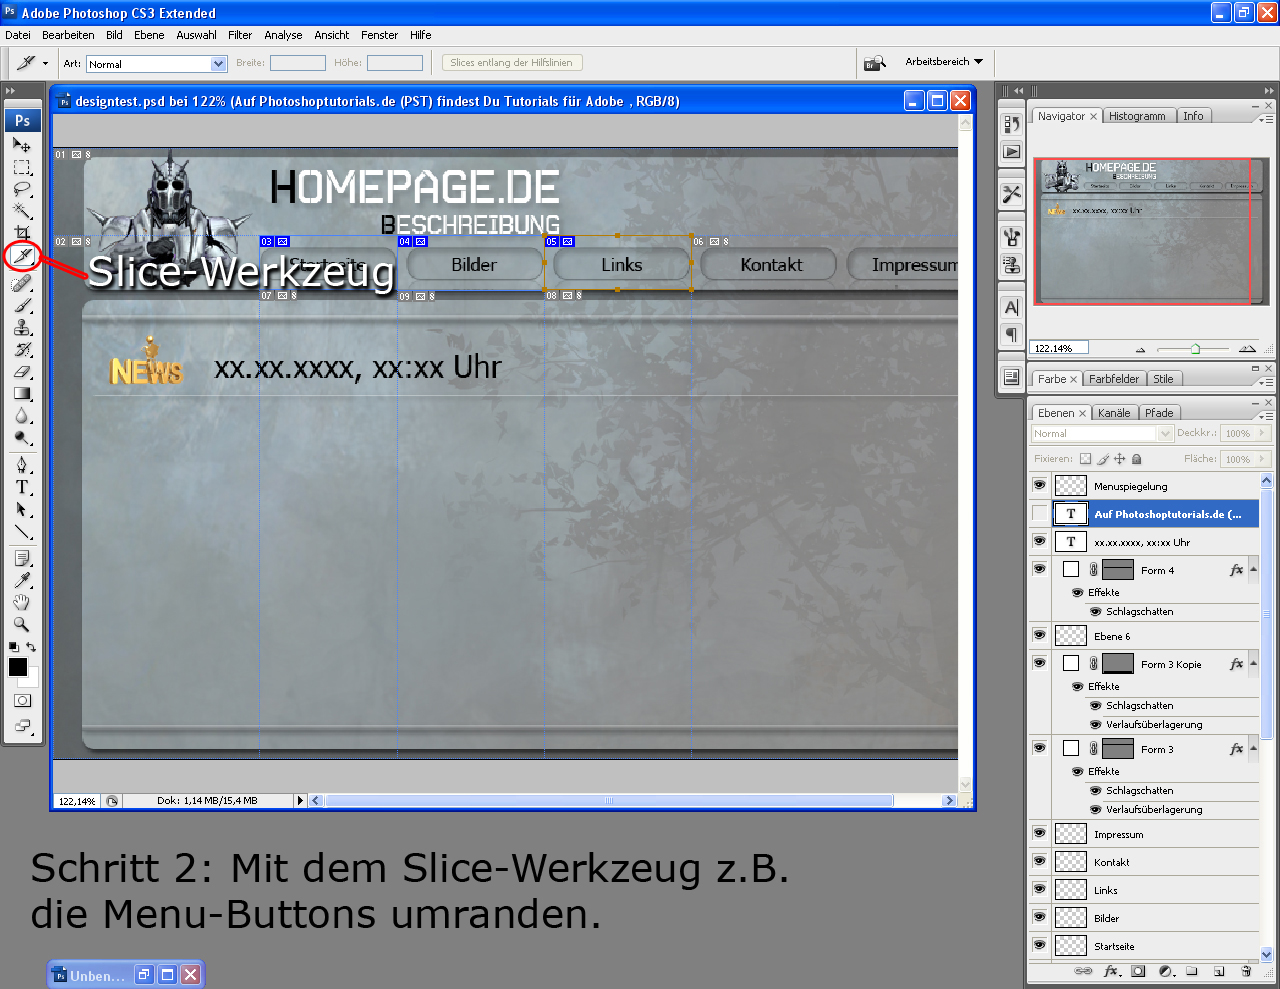The width and height of the screenshot is (1280, 989).
Task: Hide the Startseite layer via eye icon
Action: (1040, 945)
